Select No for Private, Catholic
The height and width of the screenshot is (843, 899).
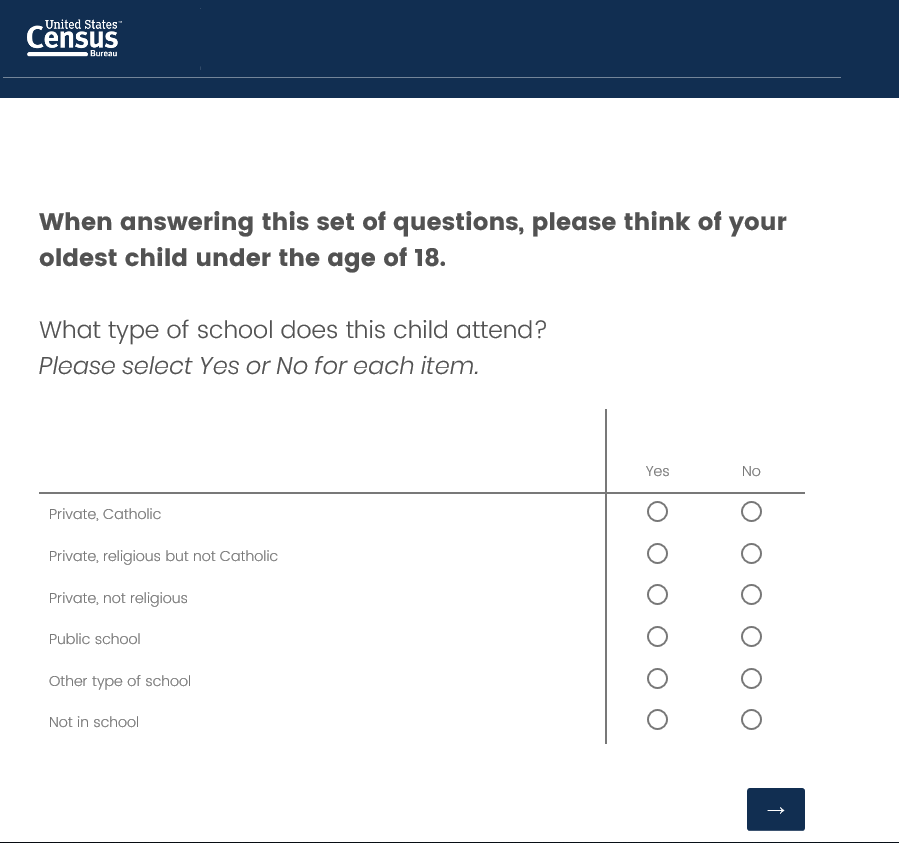(752, 512)
